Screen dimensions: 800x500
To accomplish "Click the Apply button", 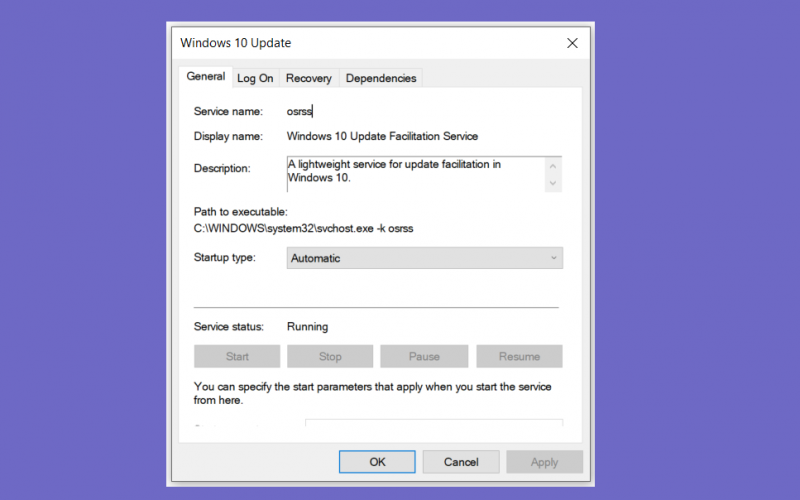I will click(544, 462).
